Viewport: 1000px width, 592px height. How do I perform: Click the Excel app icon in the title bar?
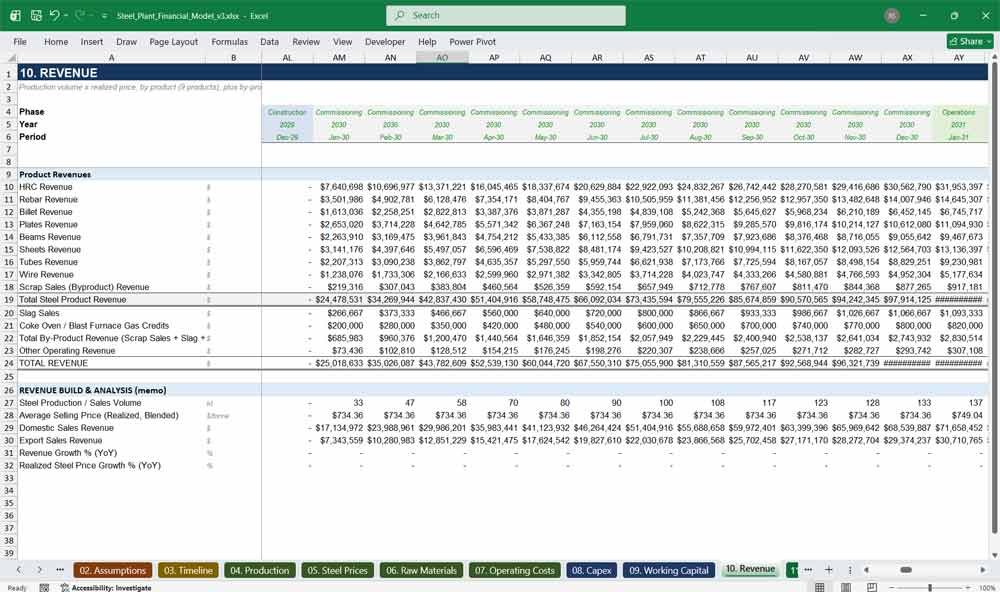point(15,15)
